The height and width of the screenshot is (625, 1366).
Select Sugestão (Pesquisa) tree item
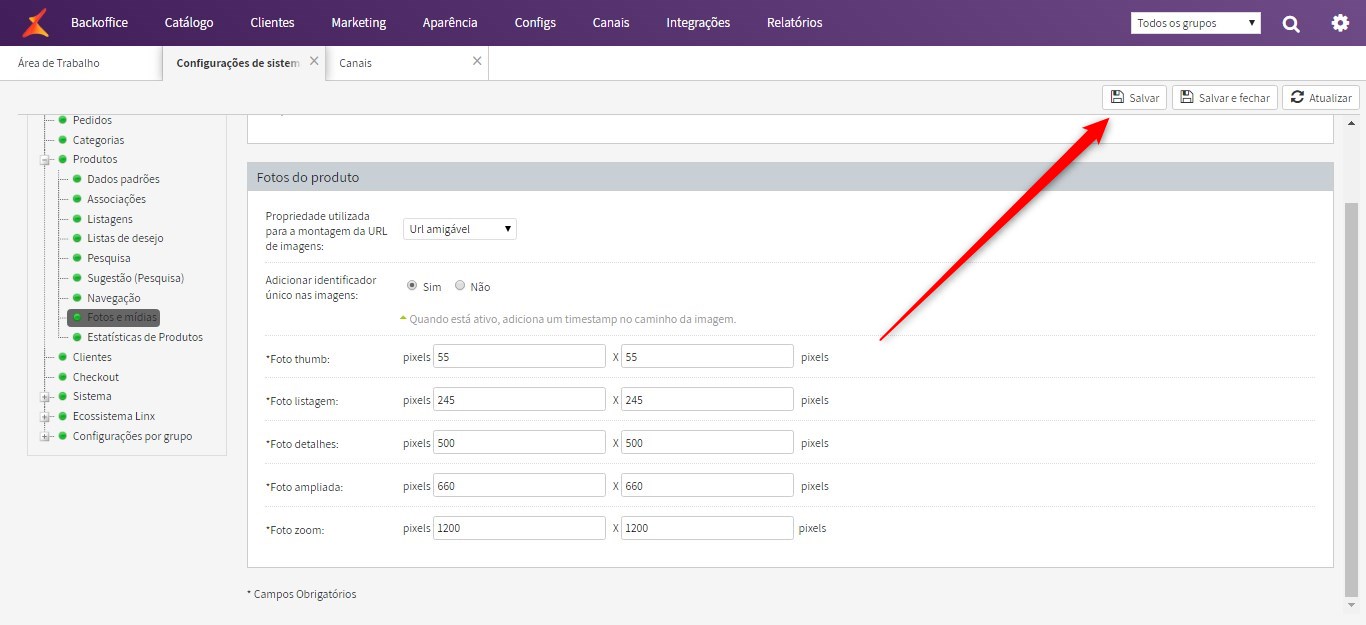tap(135, 278)
